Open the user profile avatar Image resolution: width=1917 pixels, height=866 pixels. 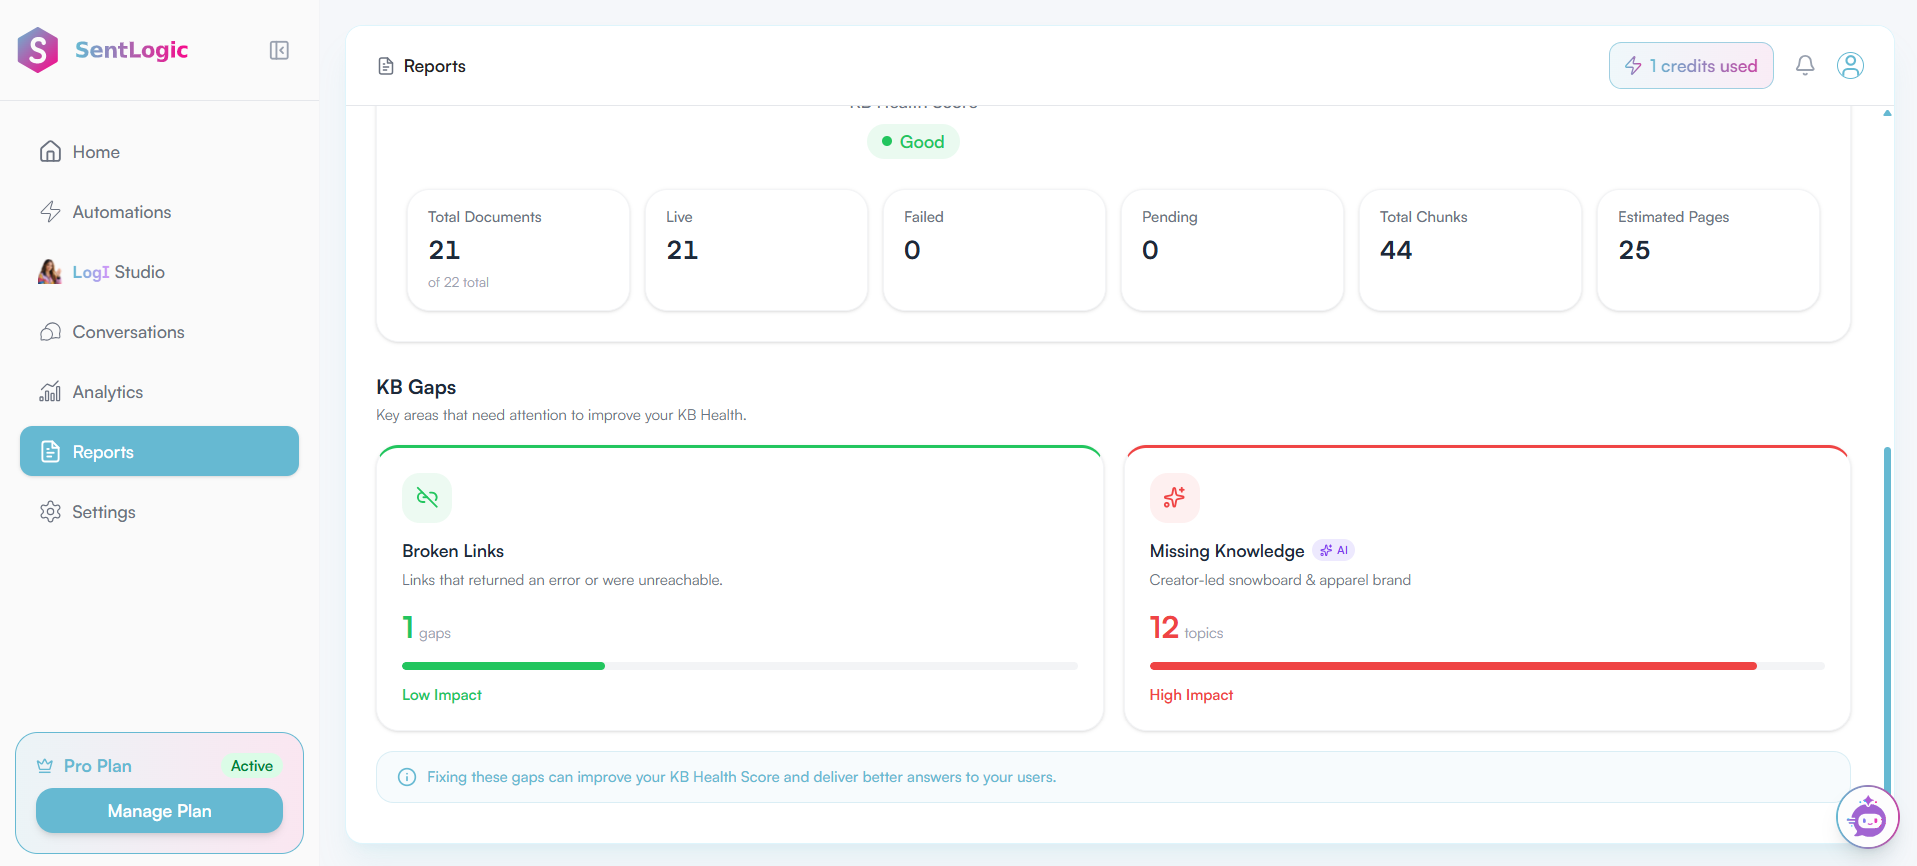click(1850, 66)
